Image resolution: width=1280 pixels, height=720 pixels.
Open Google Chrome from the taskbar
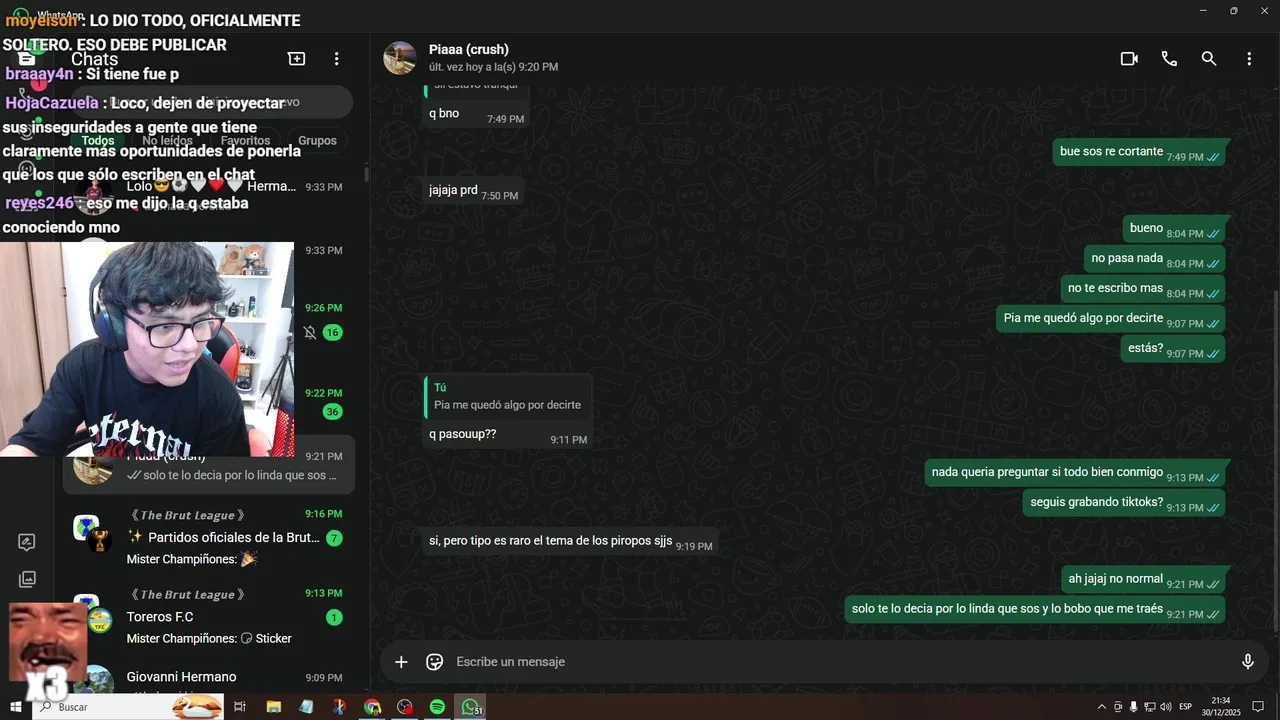click(x=372, y=707)
